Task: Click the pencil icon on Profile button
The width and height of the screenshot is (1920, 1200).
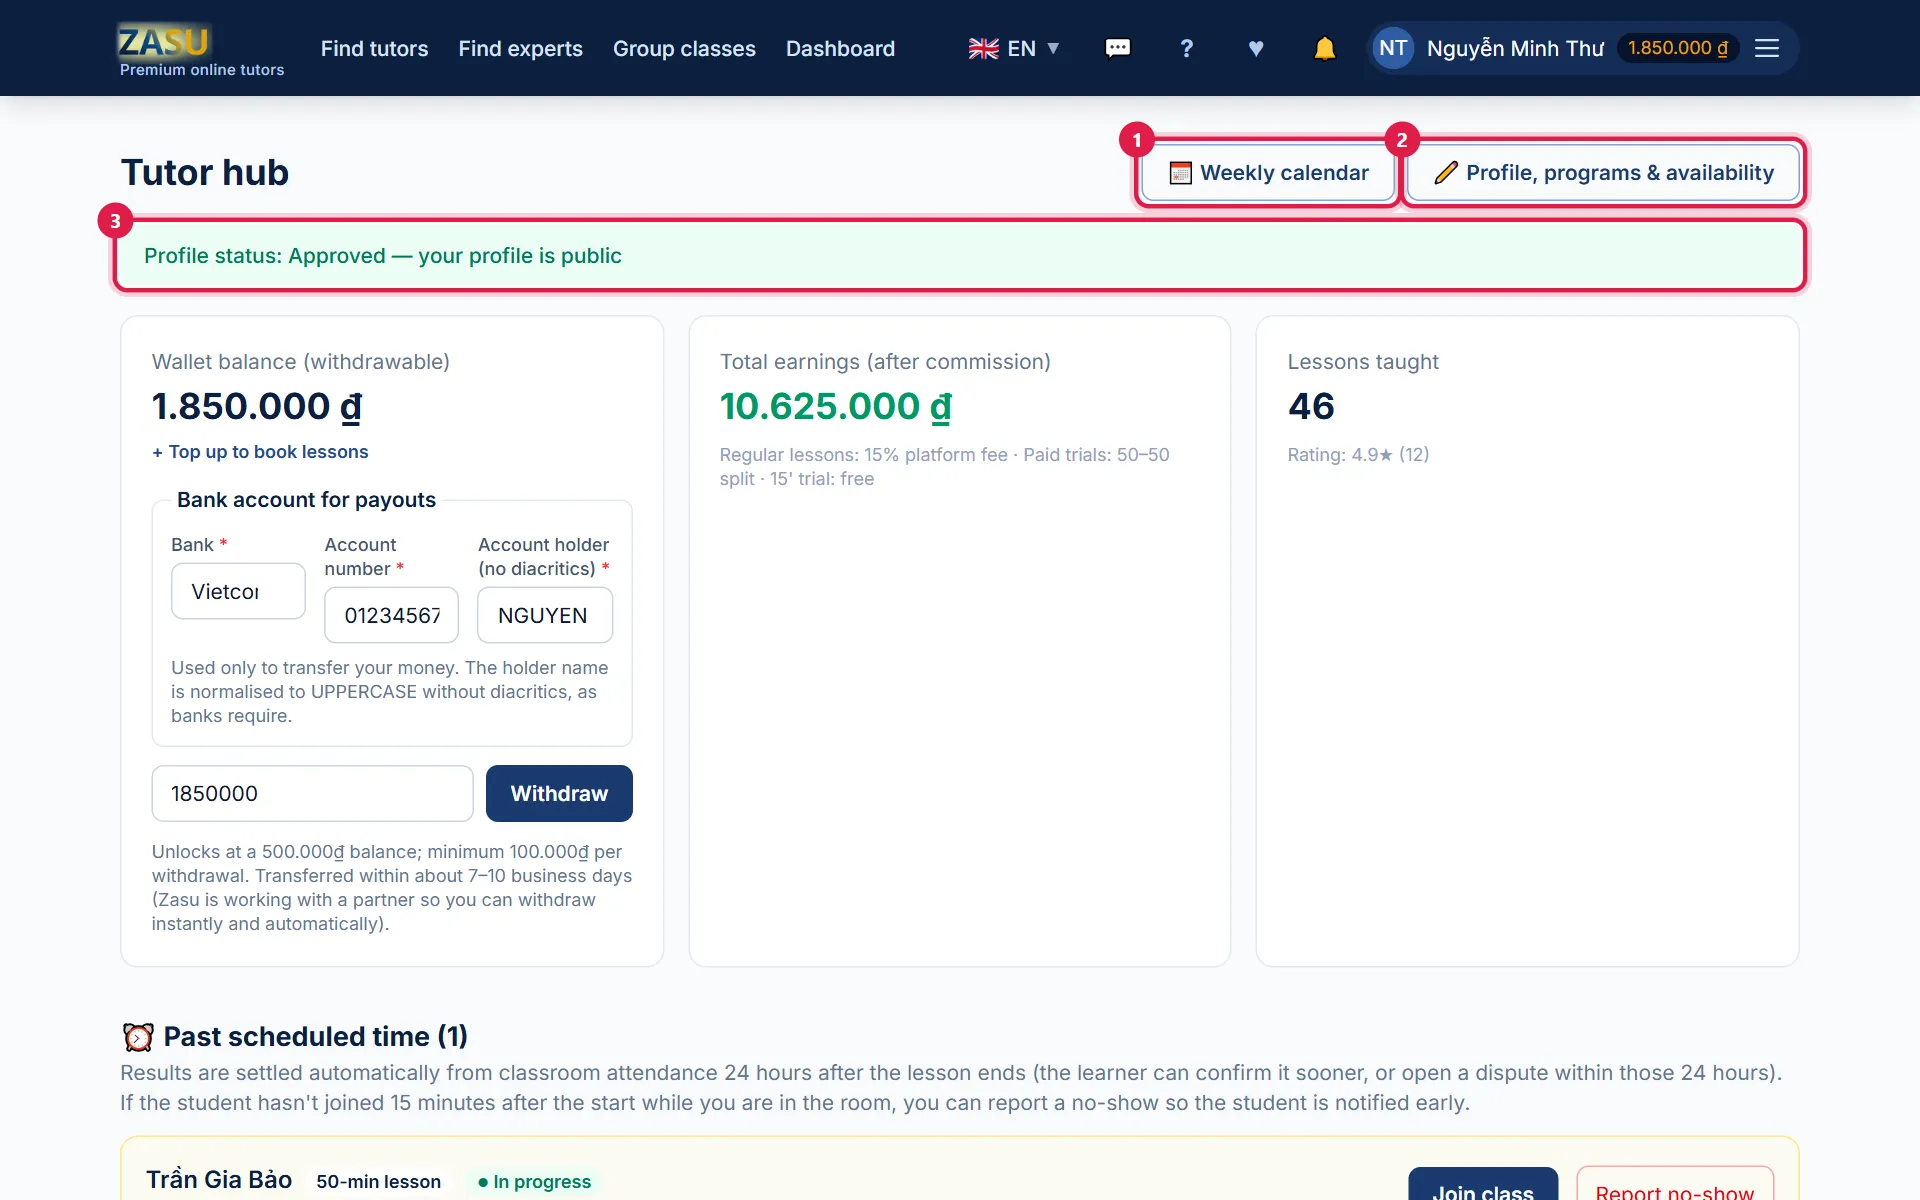Action: coord(1446,173)
